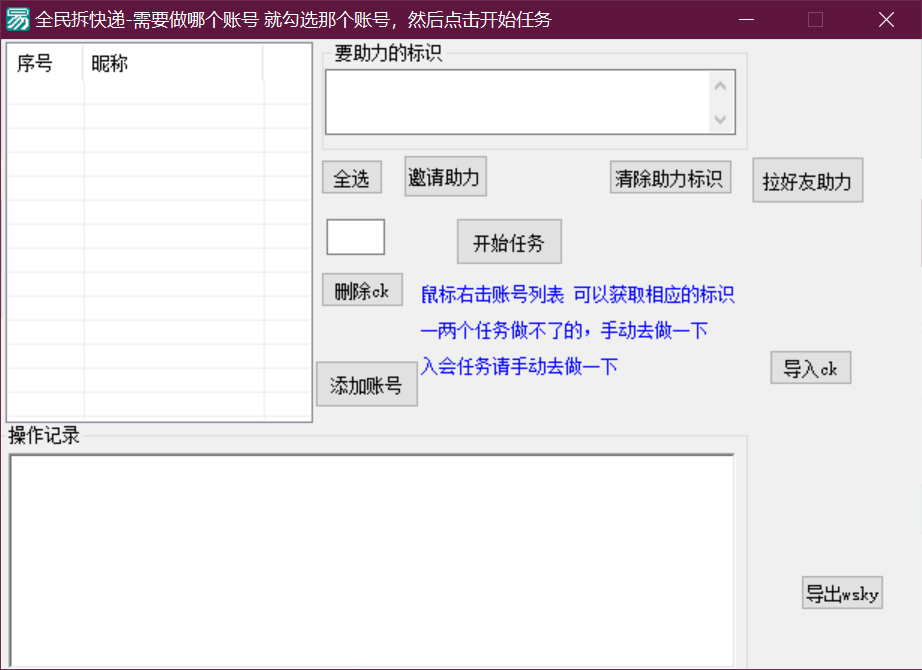Image resolution: width=922 pixels, height=670 pixels.
Task: Start tasks with the 开始任务 button
Action: pos(509,242)
